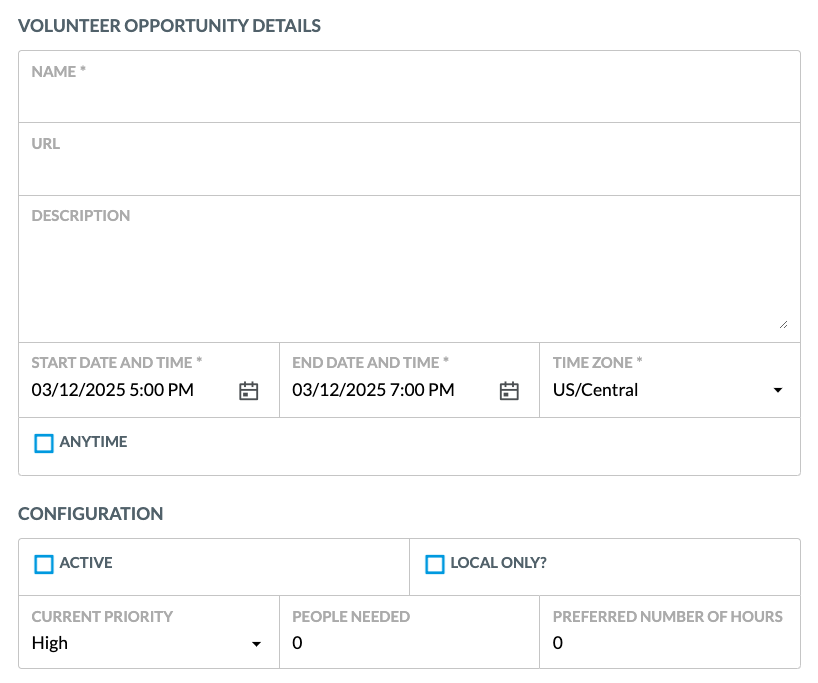Open the US/Central time zone selector
Image resolution: width=818 pixels, height=683 pixels.
(x=670, y=380)
